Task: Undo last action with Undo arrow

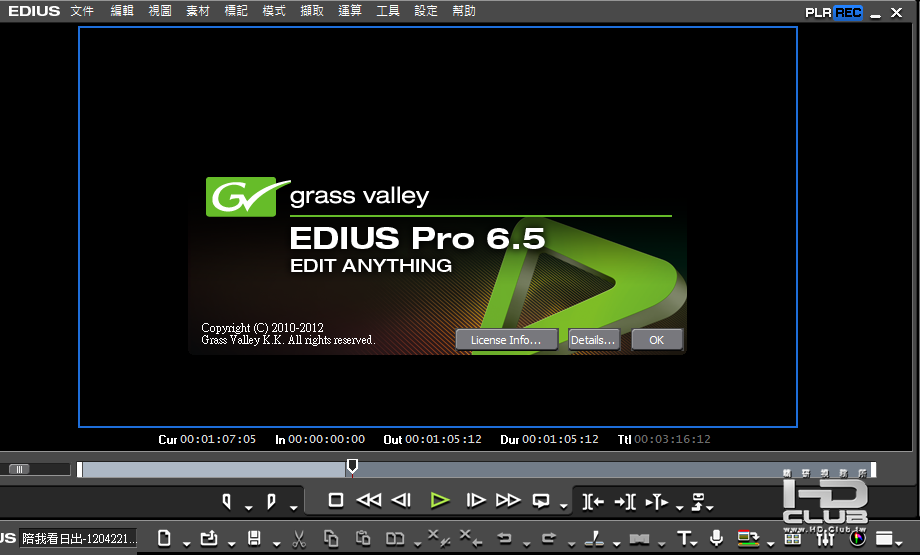Action: coord(504,538)
